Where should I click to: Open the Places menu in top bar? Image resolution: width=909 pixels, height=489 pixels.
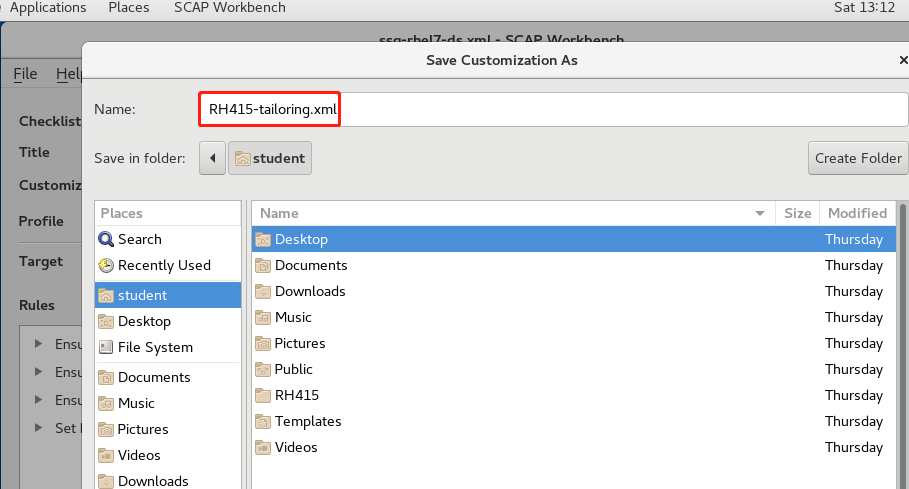tap(127, 8)
